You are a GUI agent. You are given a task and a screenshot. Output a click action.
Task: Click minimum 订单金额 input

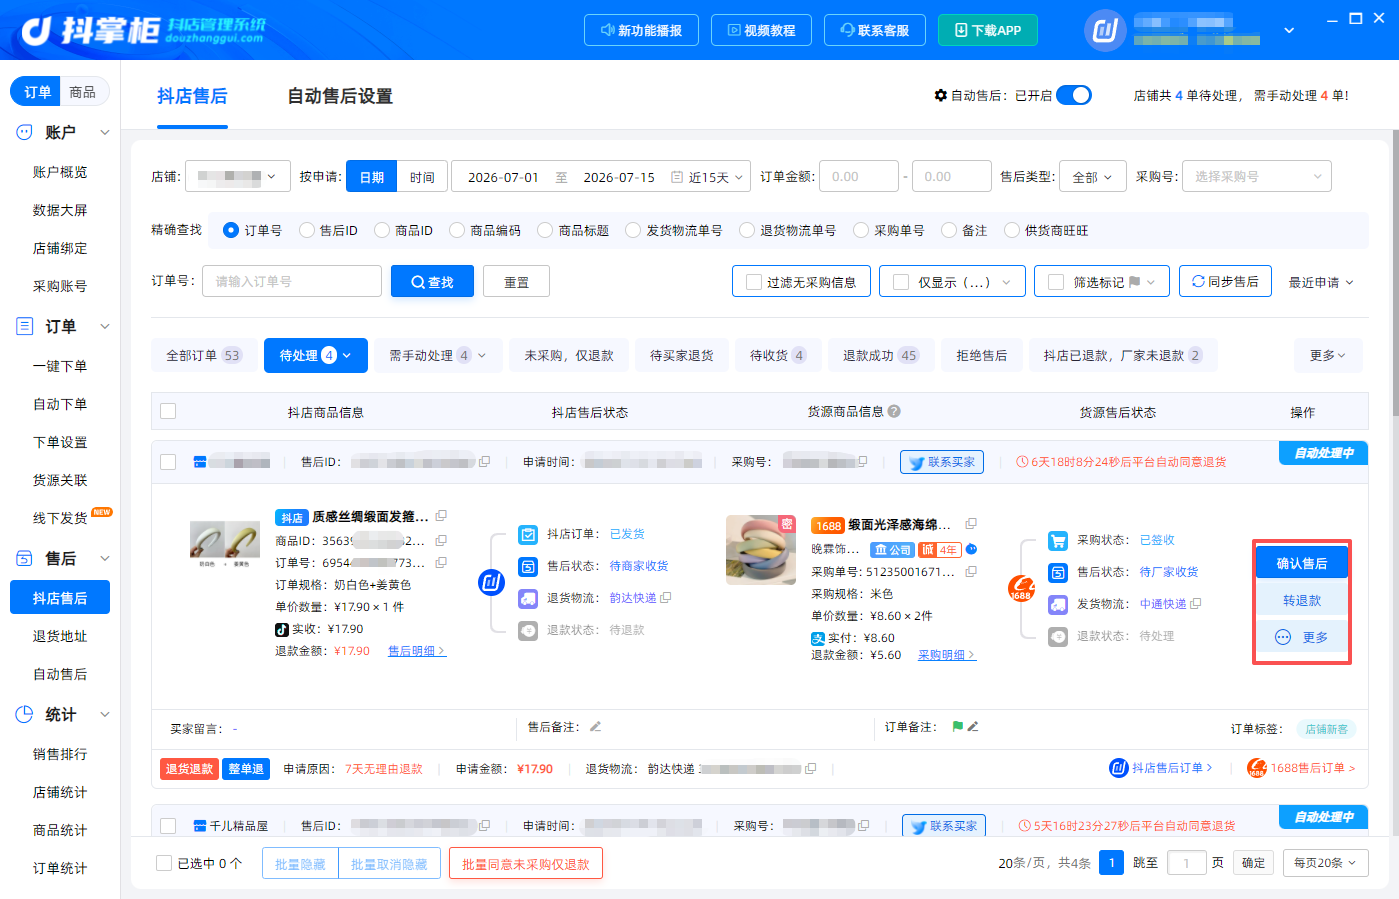860,177
